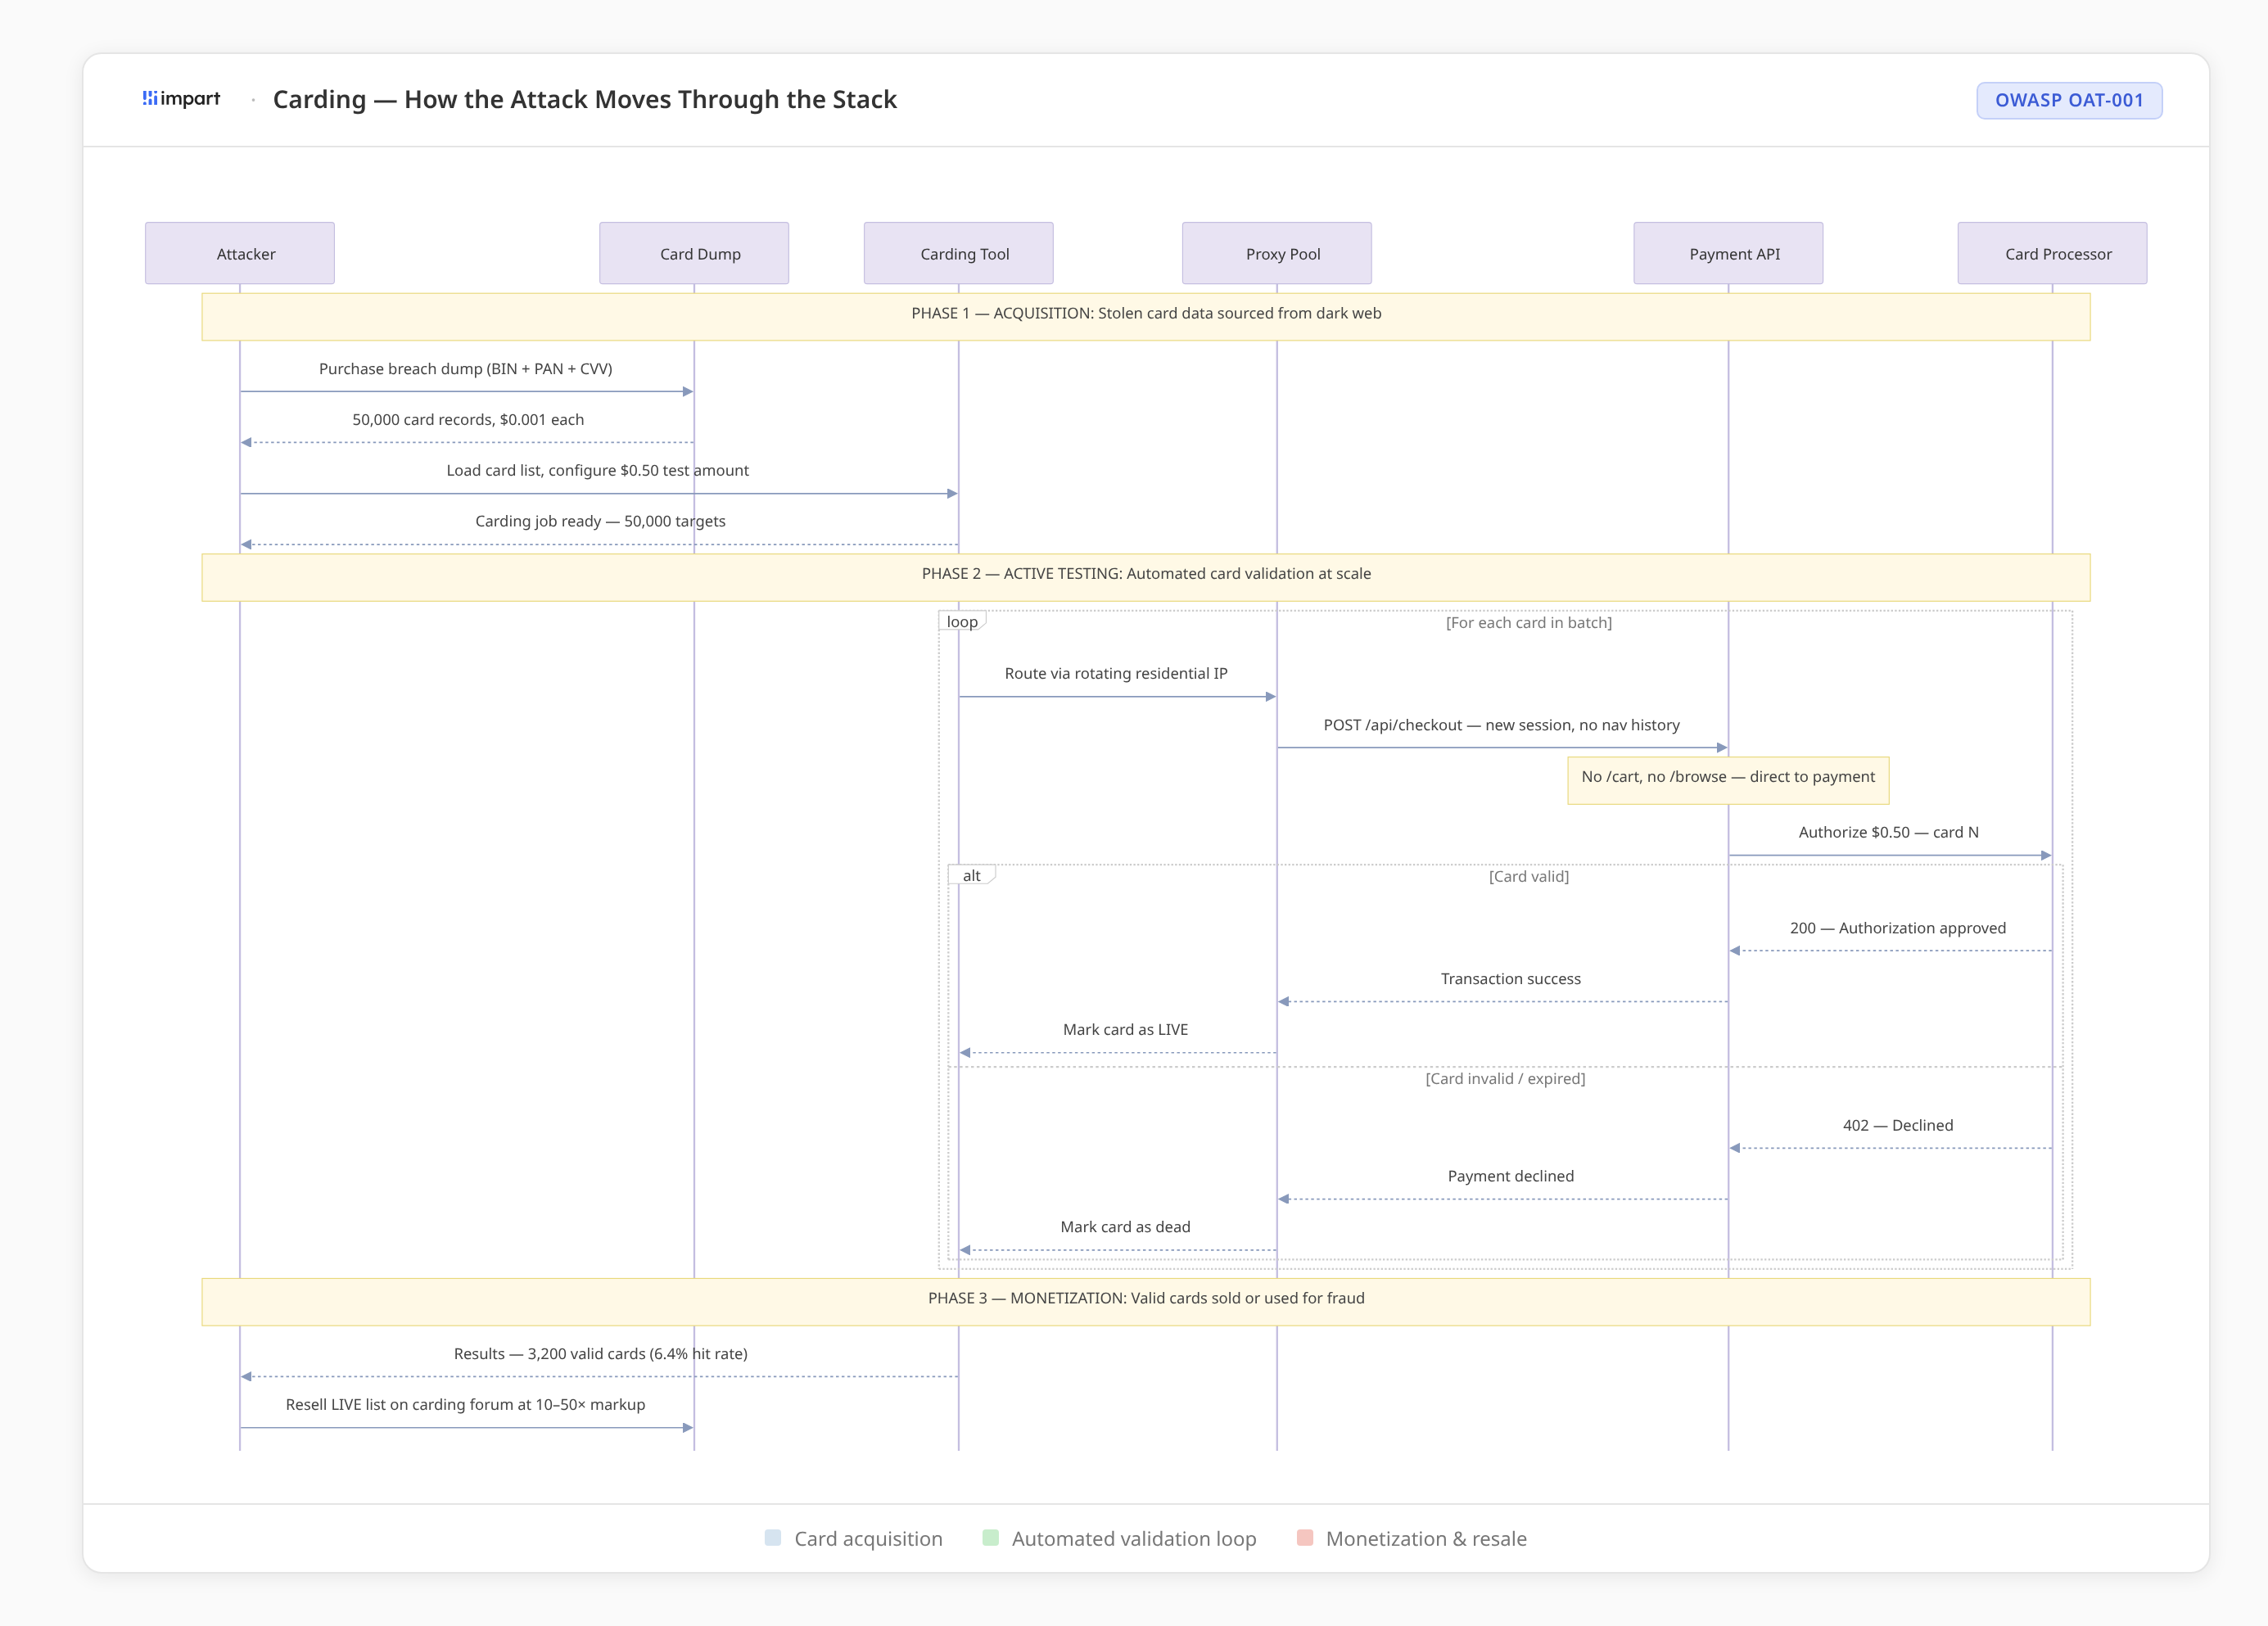The width and height of the screenshot is (2268, 1626).
Task: Click the 'No /cart, no /browse' note
Action: coord(1727,779)
